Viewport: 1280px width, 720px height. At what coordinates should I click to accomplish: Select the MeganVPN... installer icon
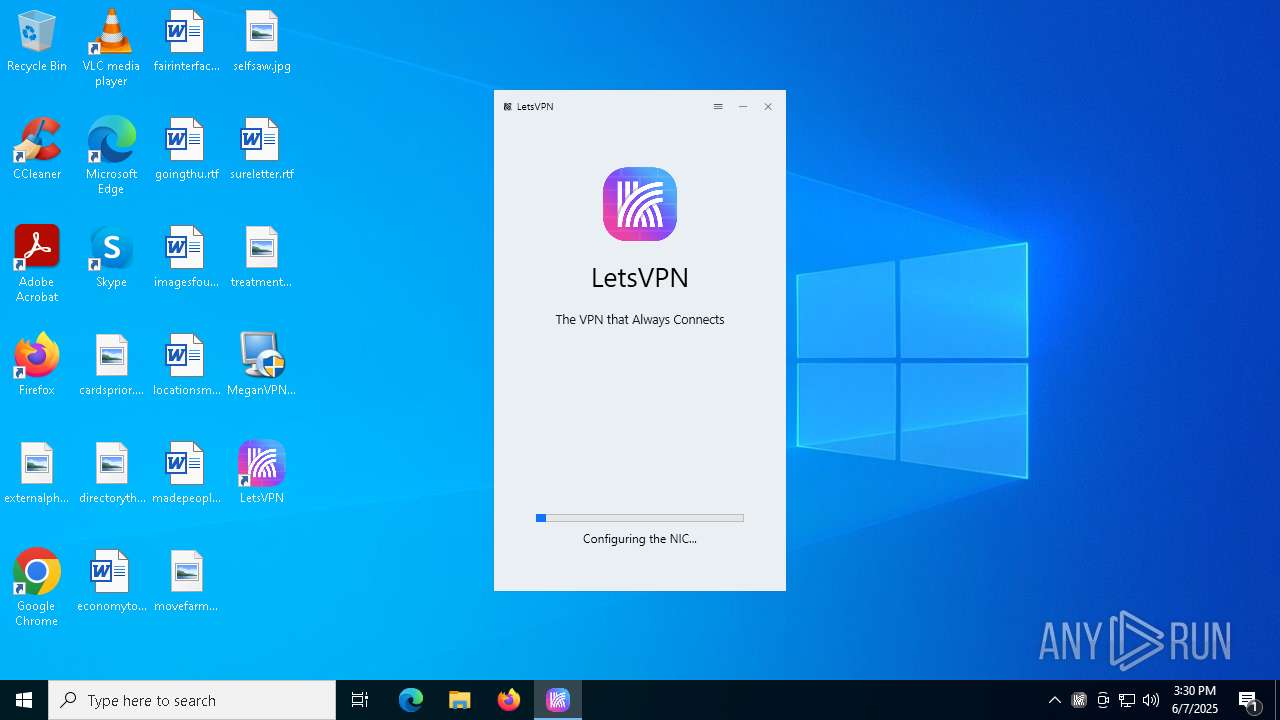262,366
